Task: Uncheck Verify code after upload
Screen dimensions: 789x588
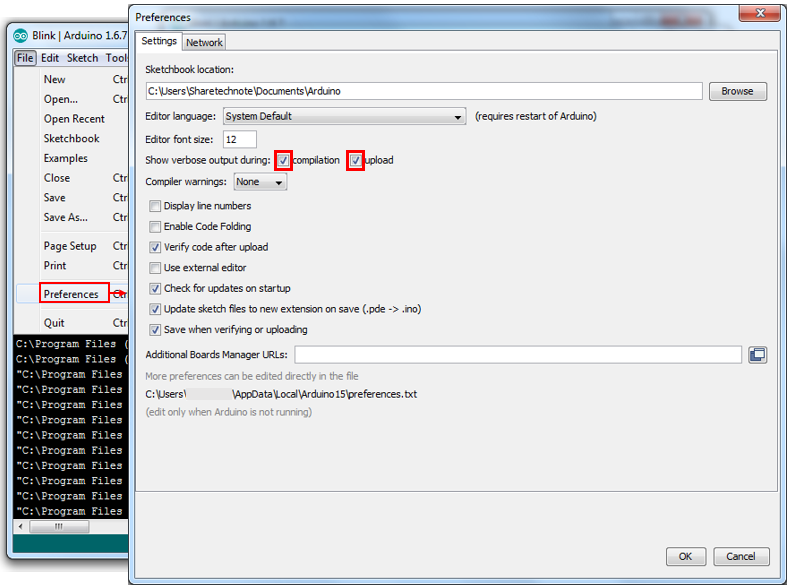Action: coord(155,247)
